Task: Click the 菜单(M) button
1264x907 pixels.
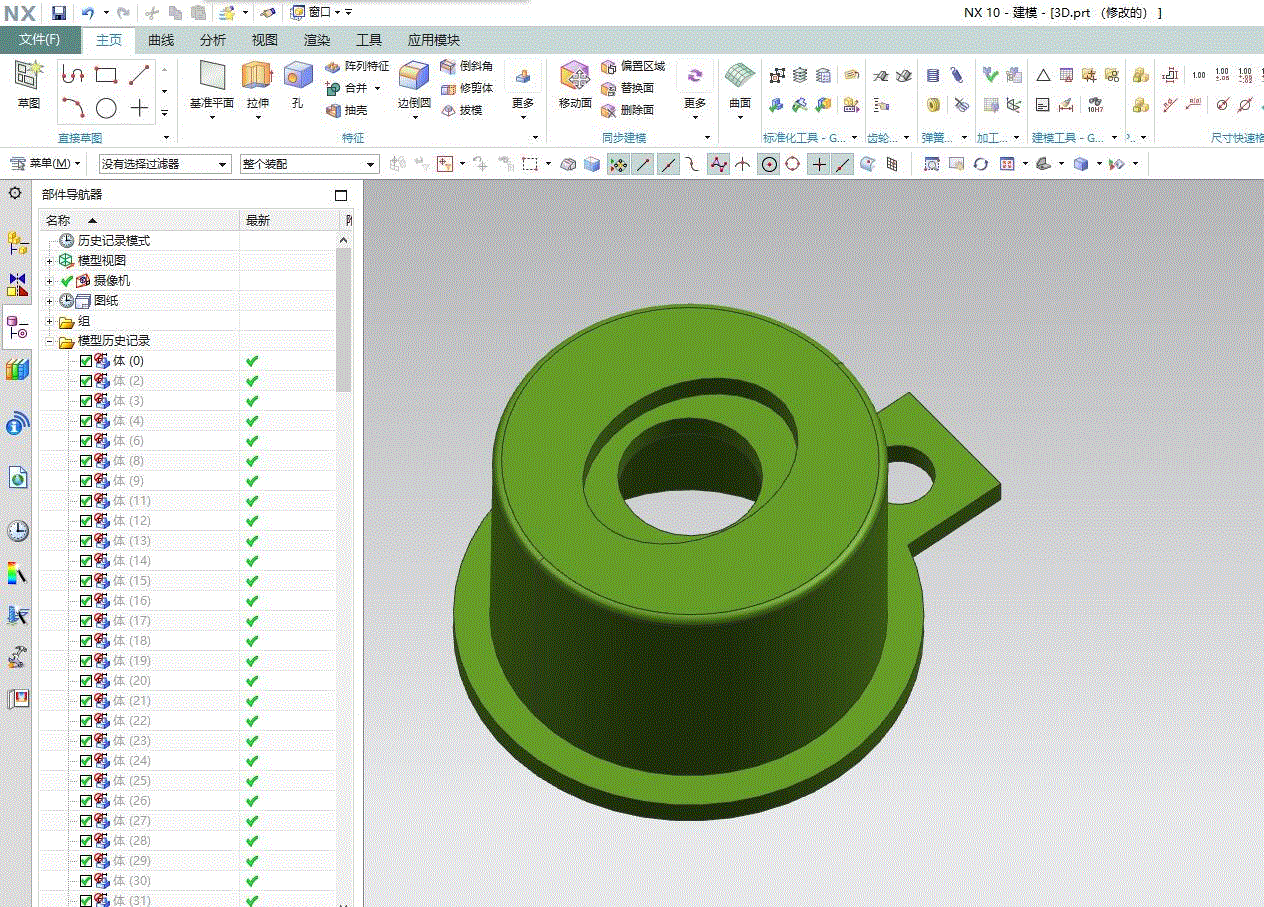Action: pyautogui.click(x=47, y=164)
